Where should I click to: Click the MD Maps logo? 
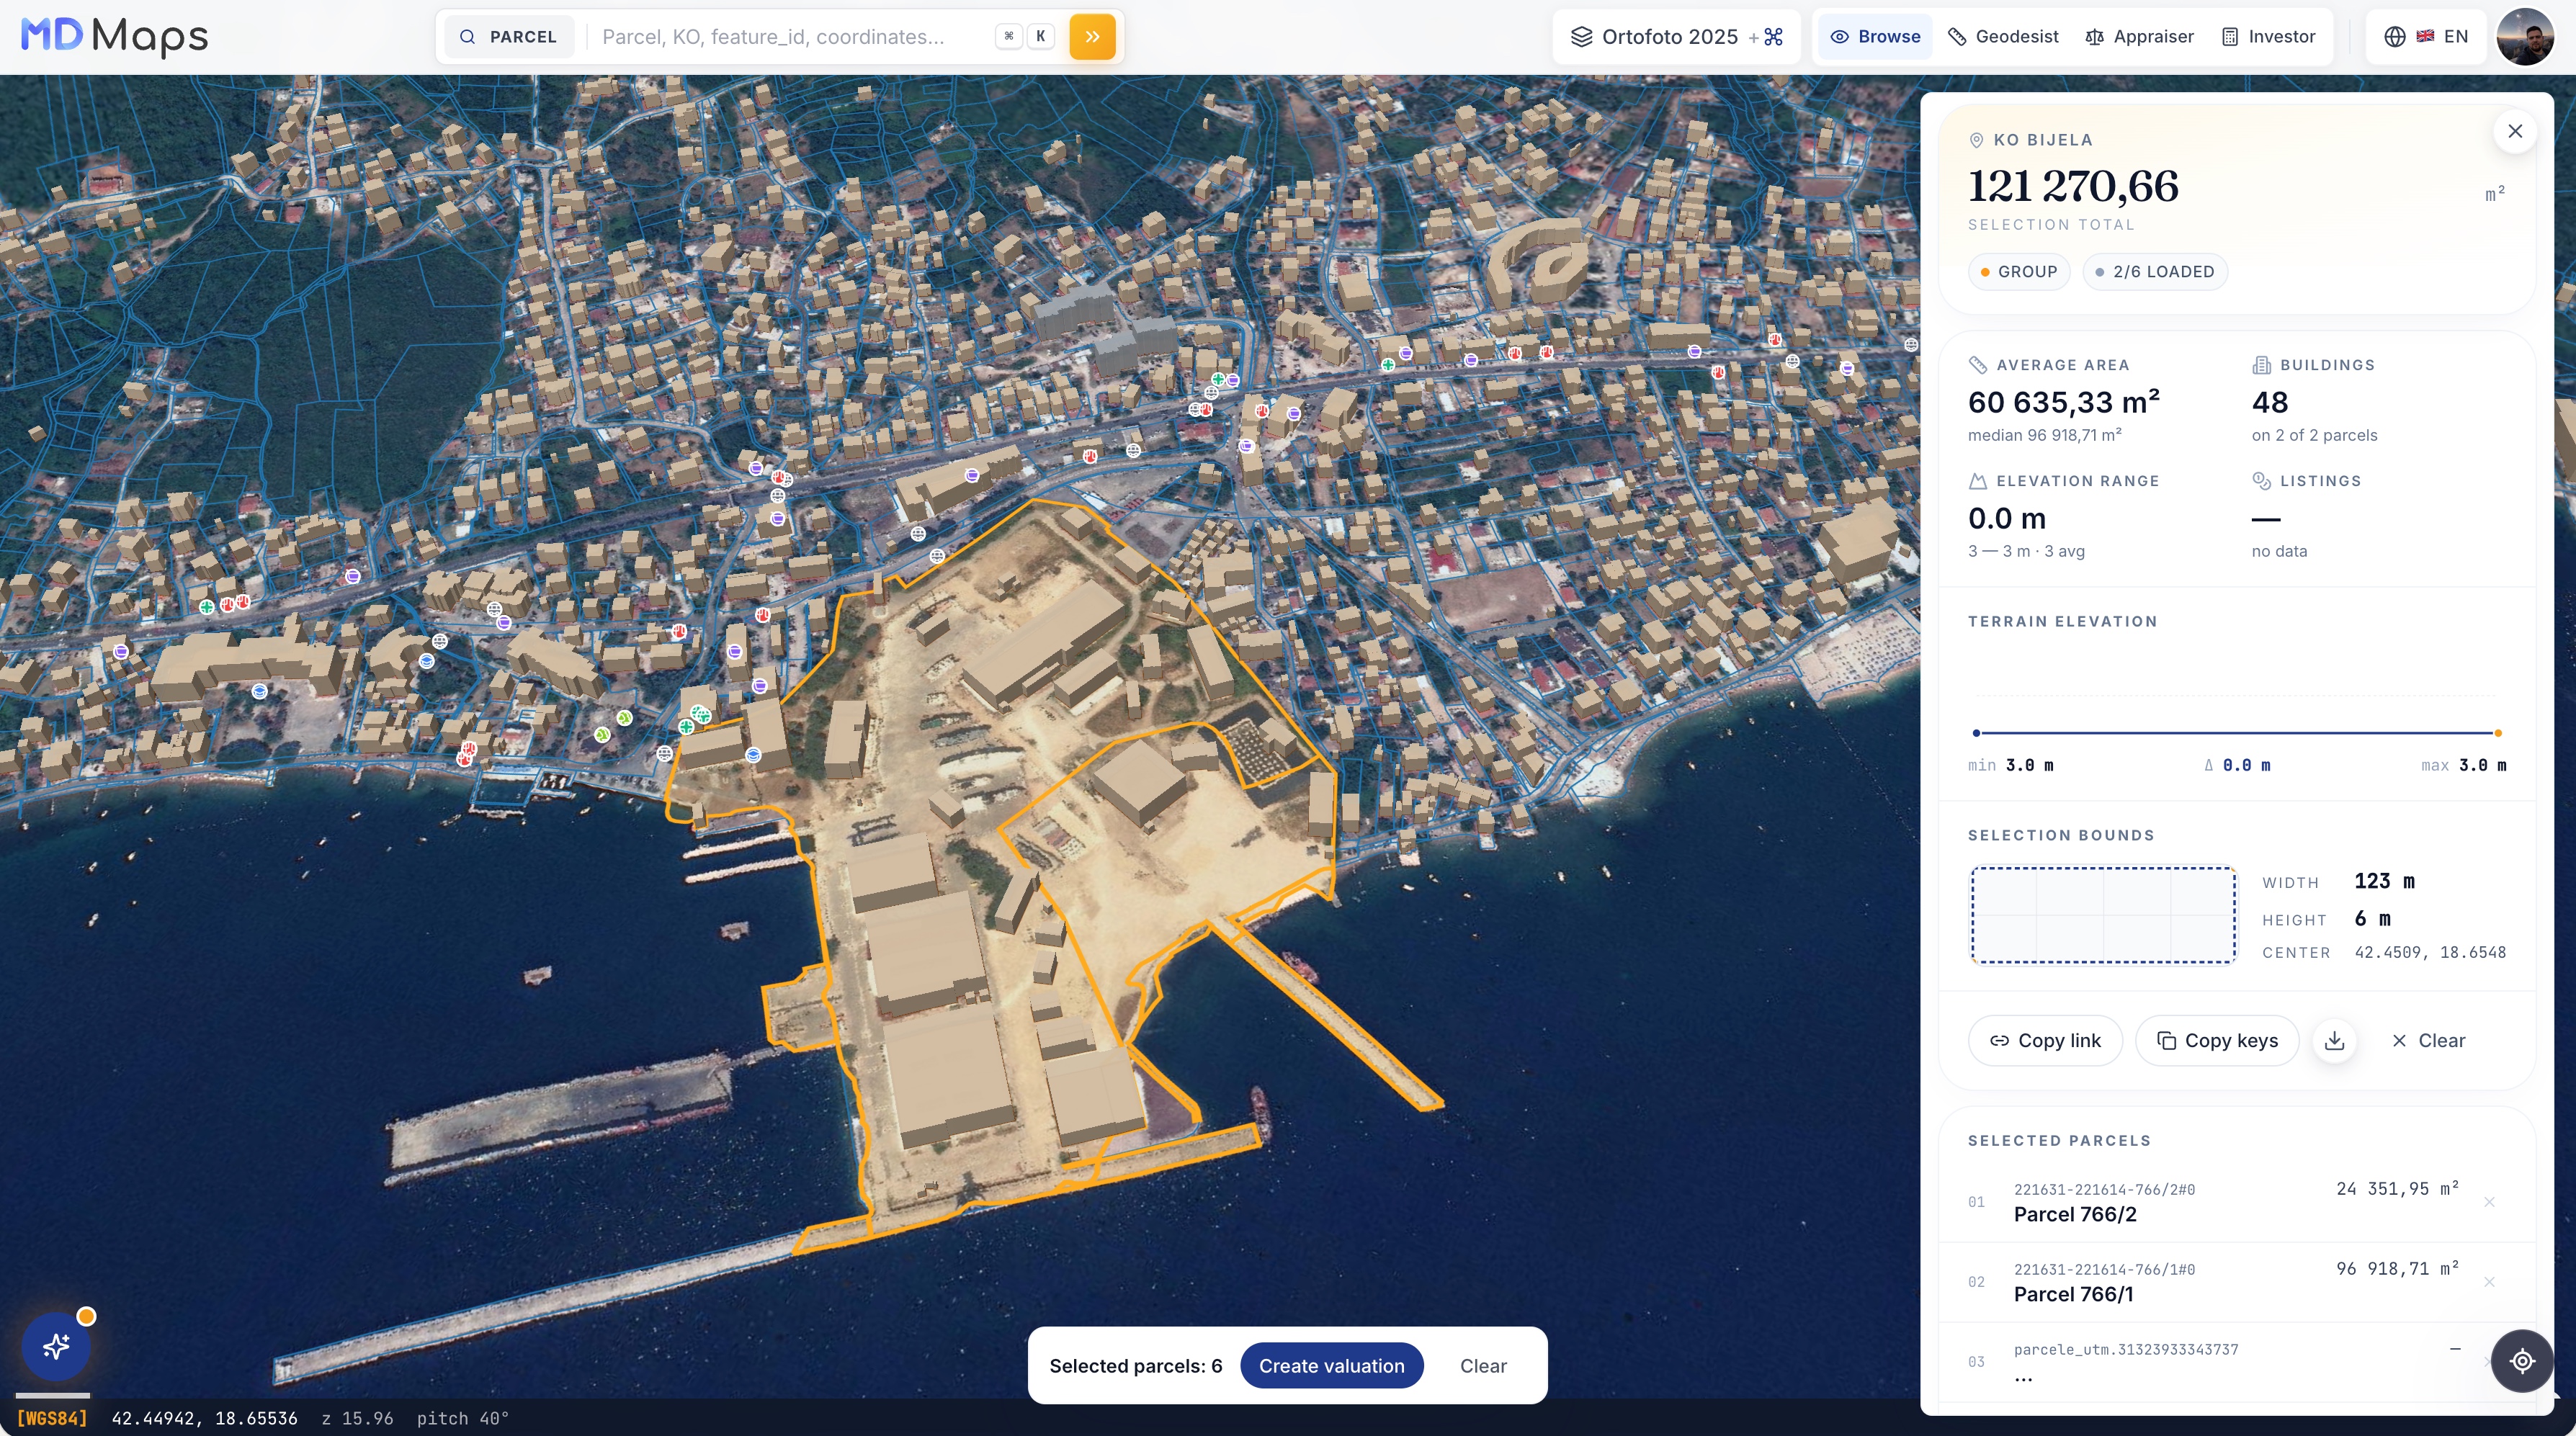tap(114, 36)
